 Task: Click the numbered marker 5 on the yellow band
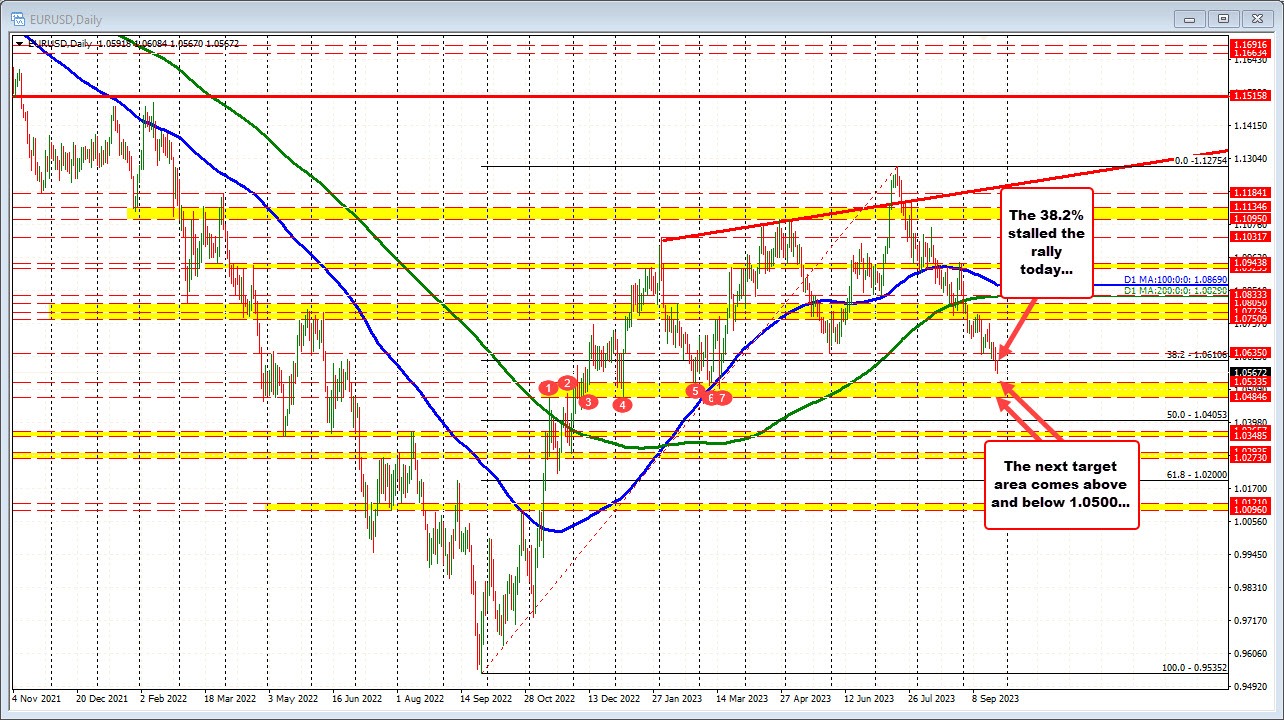[696, 392]
